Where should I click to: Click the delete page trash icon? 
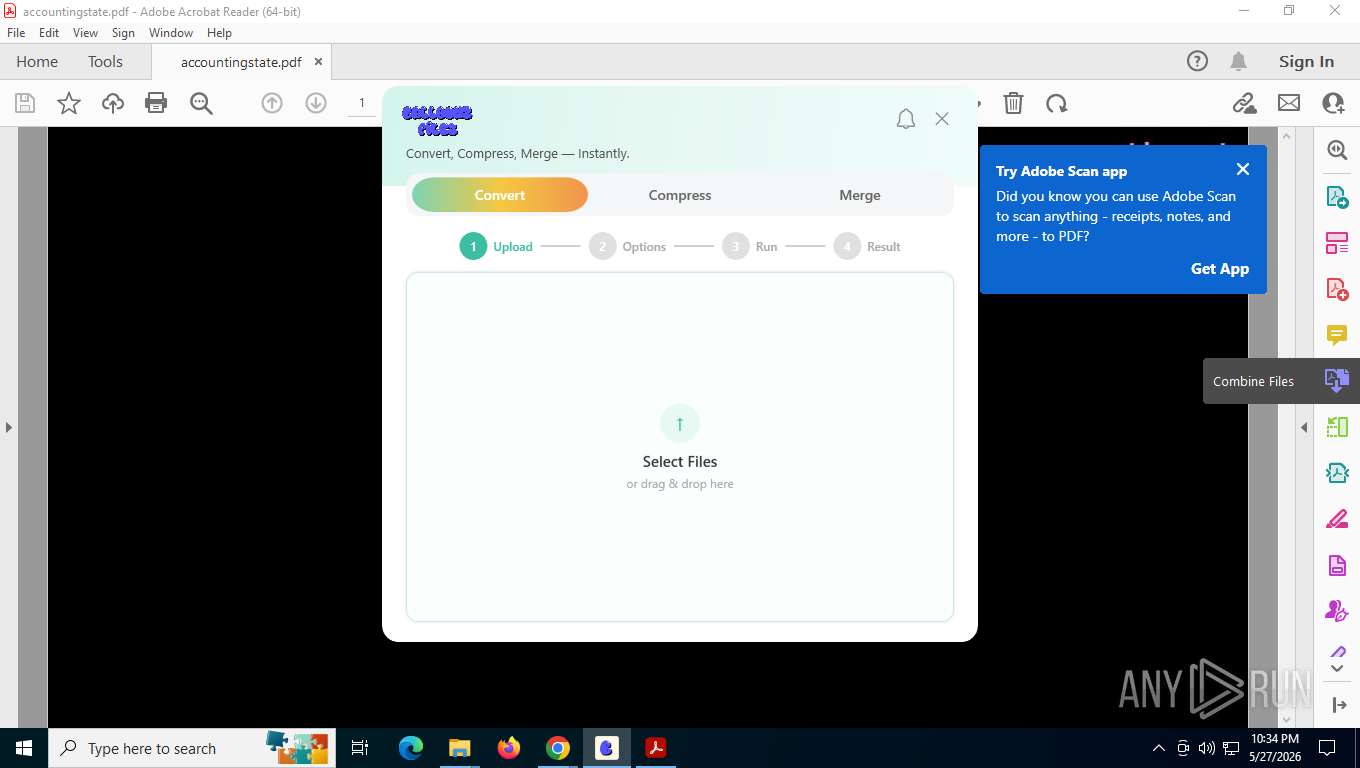click(x=1013, y=103)
